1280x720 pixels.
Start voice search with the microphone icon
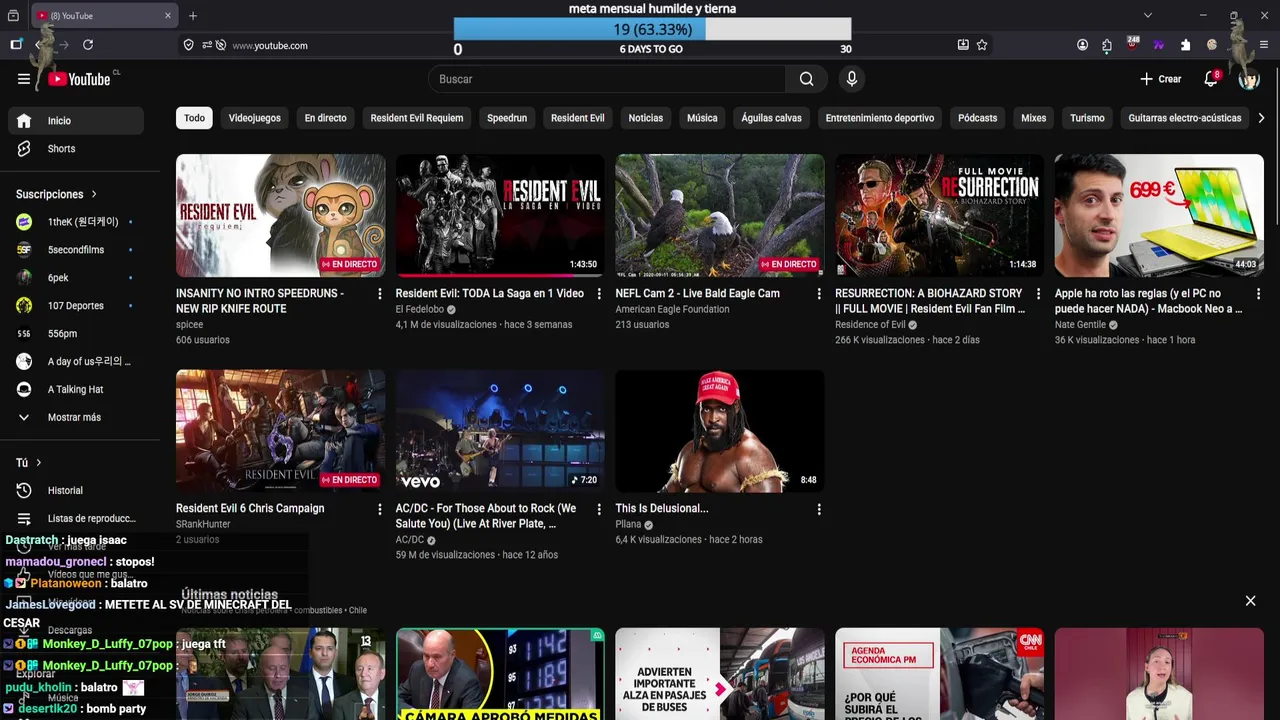(851, 79)
